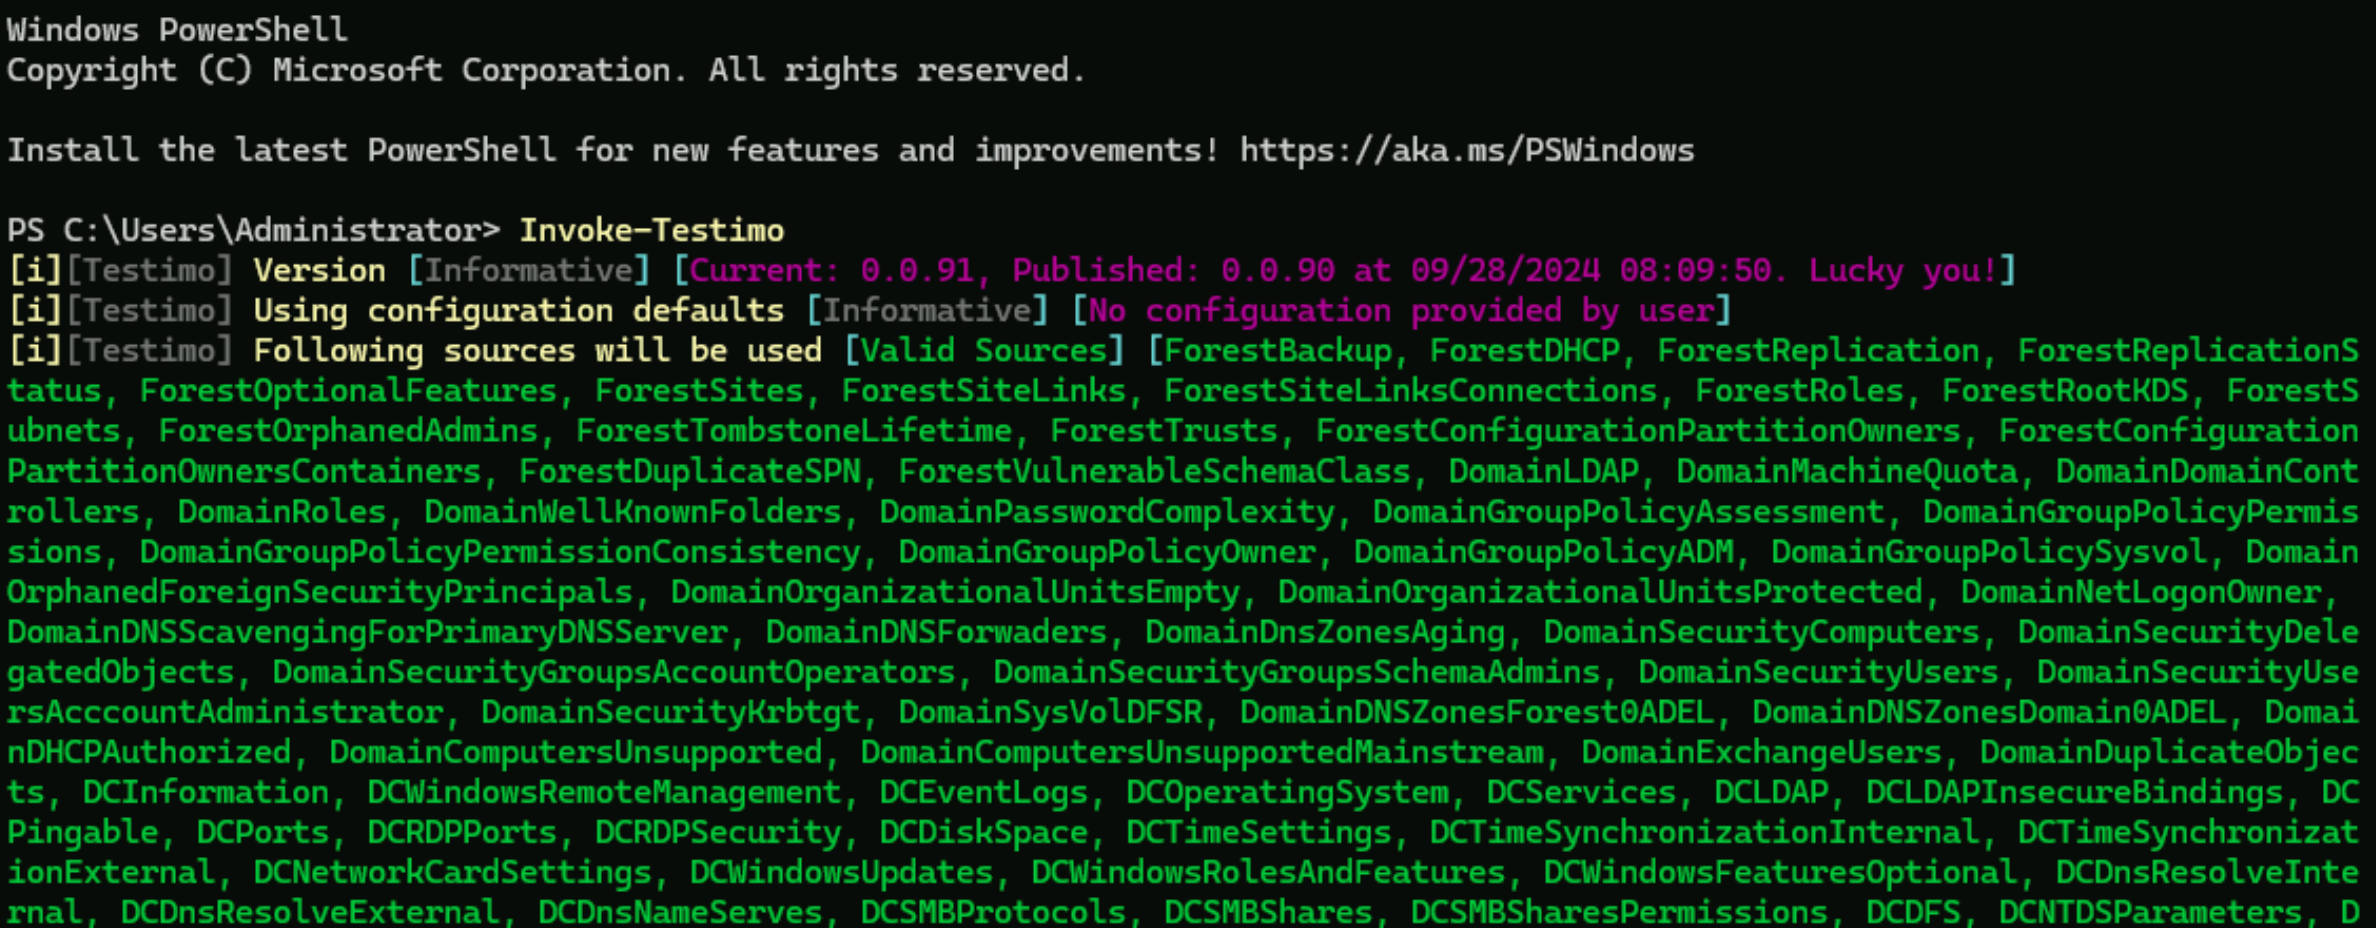Click the ForestTombstoneLifetime source name
Viewport: 2376px width, 928px height.
coord(794,431)
